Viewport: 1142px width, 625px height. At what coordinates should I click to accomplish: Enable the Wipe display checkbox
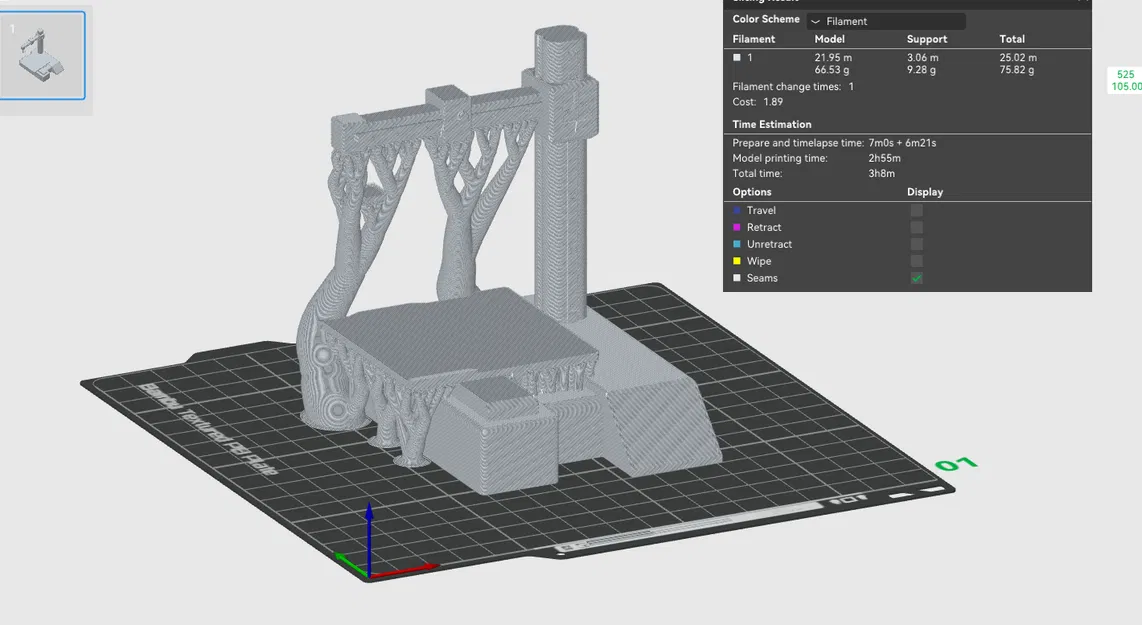916,261
